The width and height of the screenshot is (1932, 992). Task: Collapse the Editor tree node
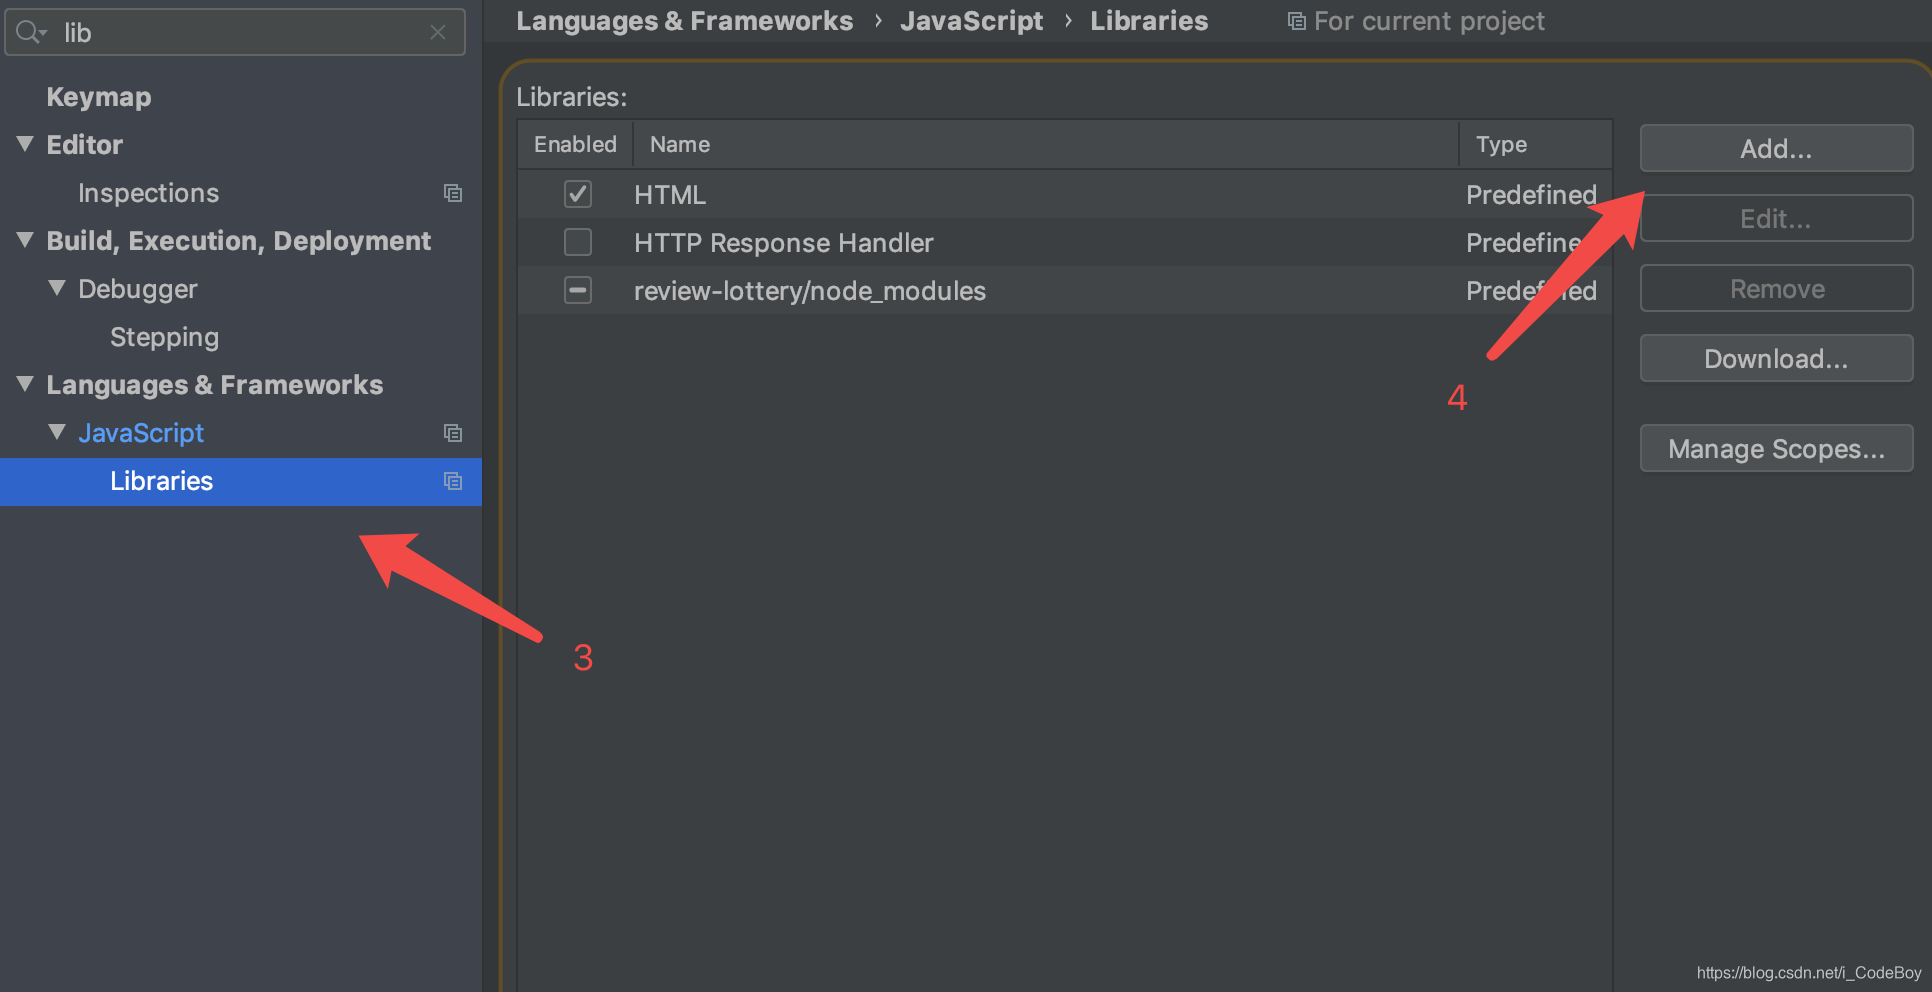(26, 144)
